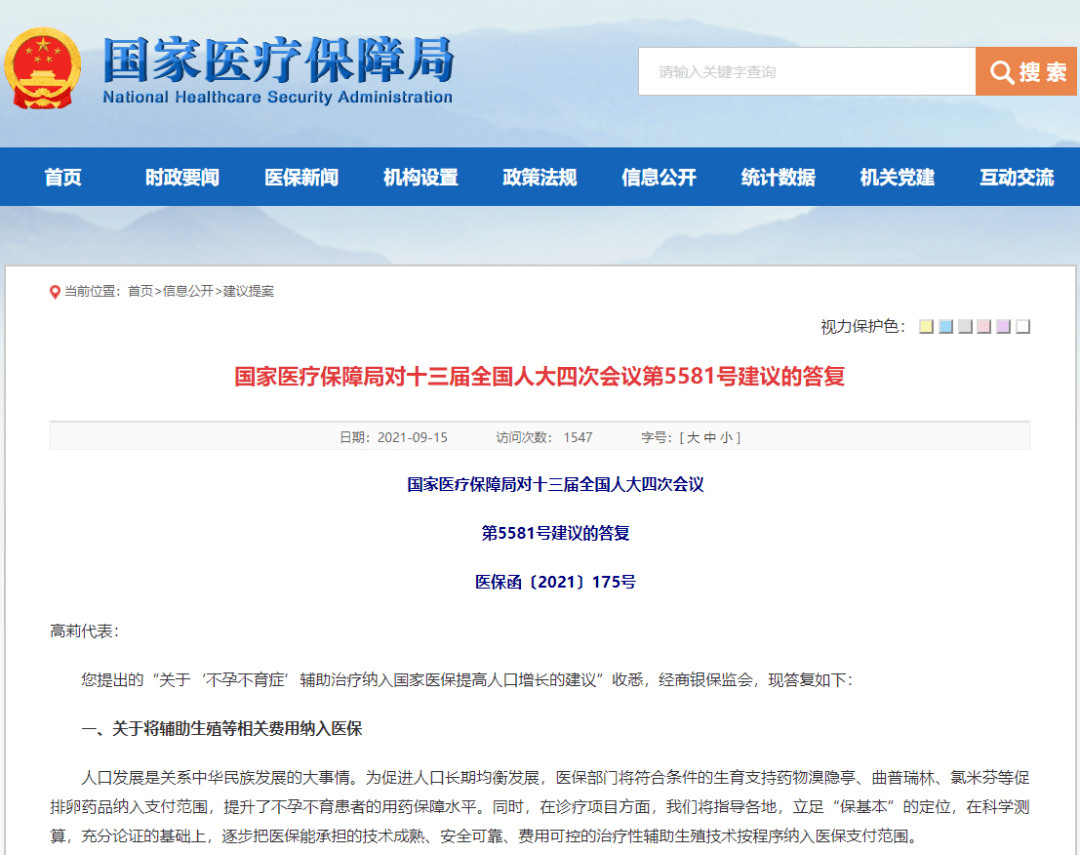Set font size to 中 (medium)
Viewport: 1080px width, 855px height.
(x=709, y=437)
